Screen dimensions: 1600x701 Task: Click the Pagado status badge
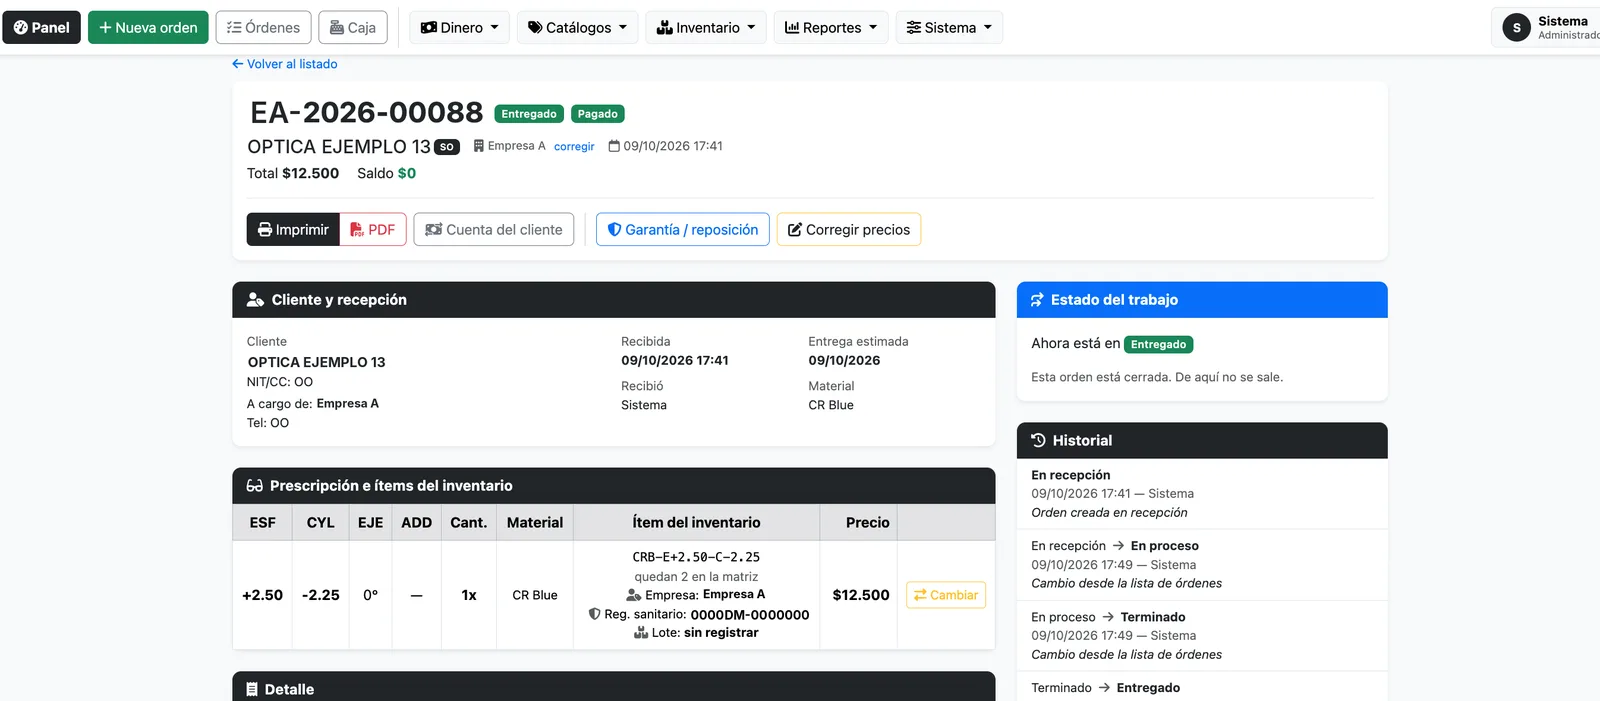(598, 114)
